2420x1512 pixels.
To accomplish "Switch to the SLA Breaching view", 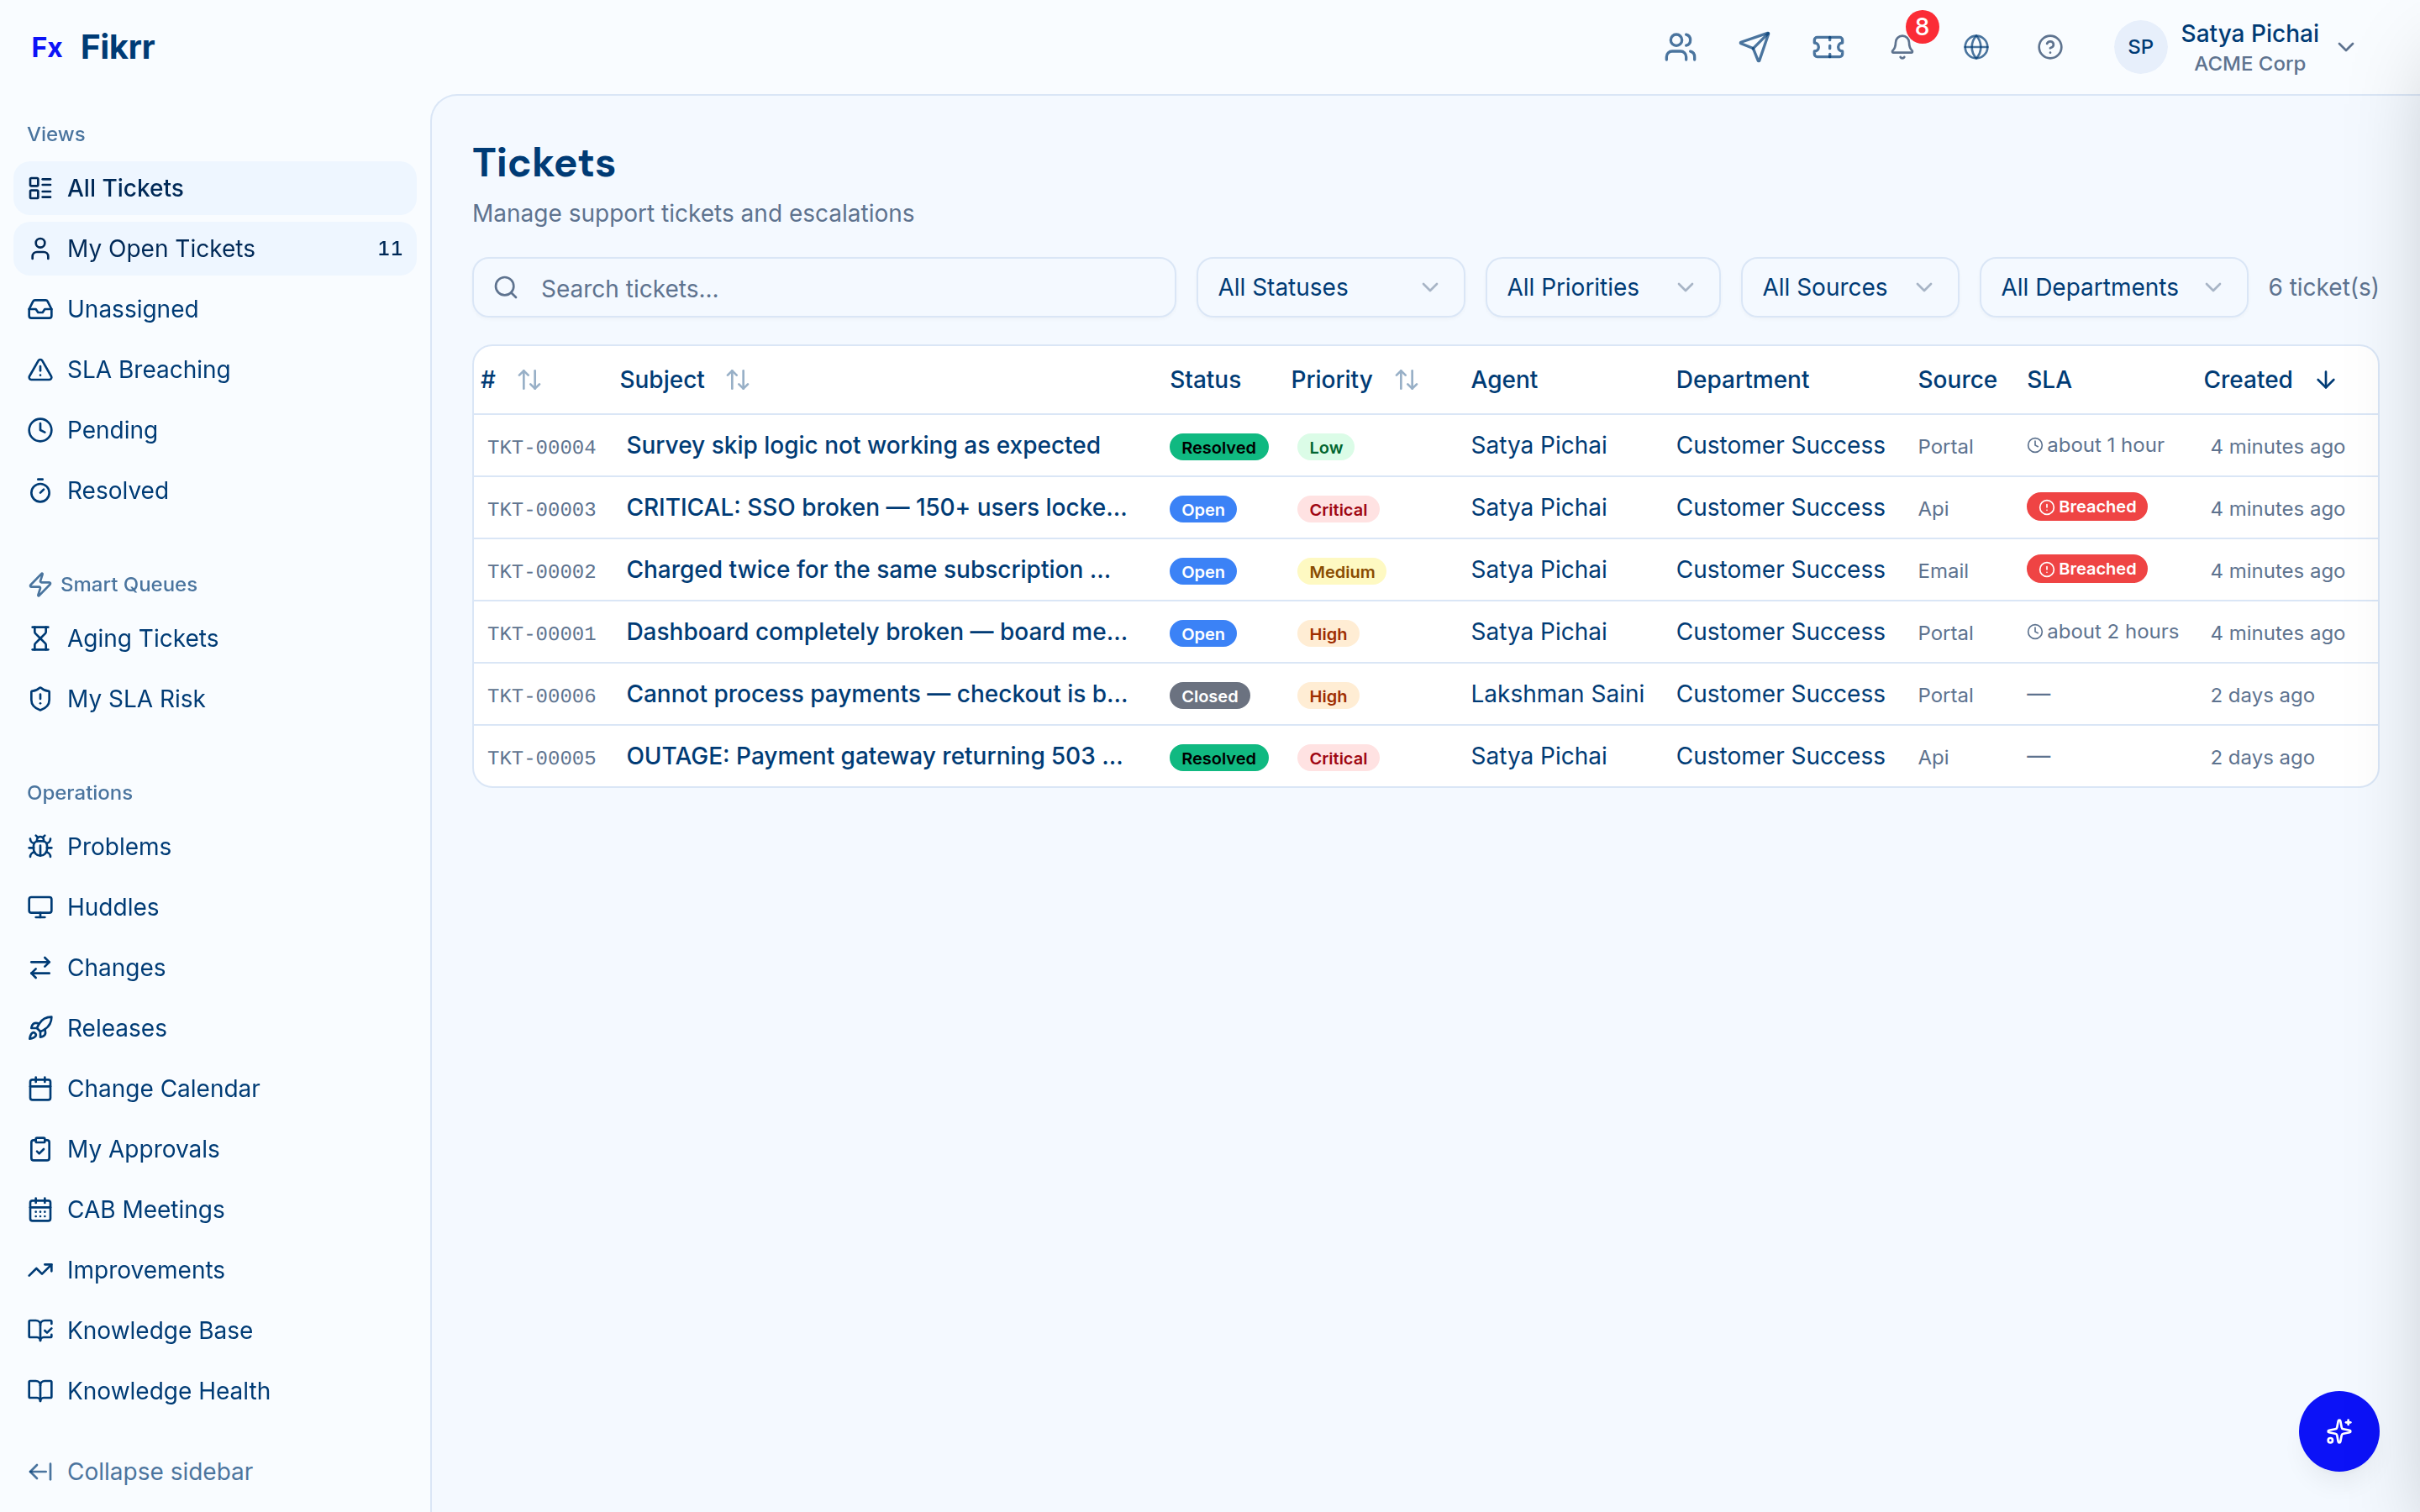I will pos(148,369).
